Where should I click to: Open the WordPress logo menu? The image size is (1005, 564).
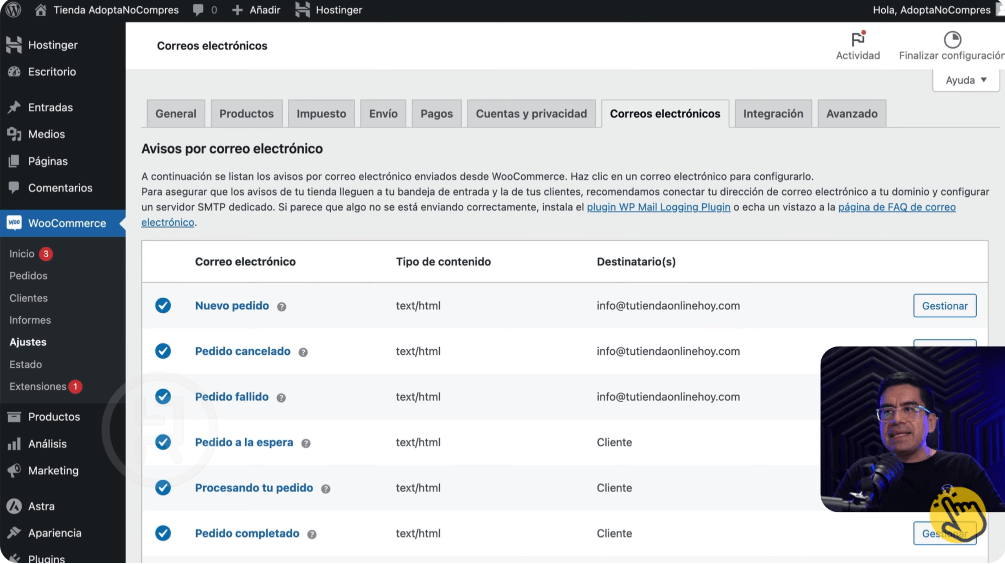tap(13, 10)
